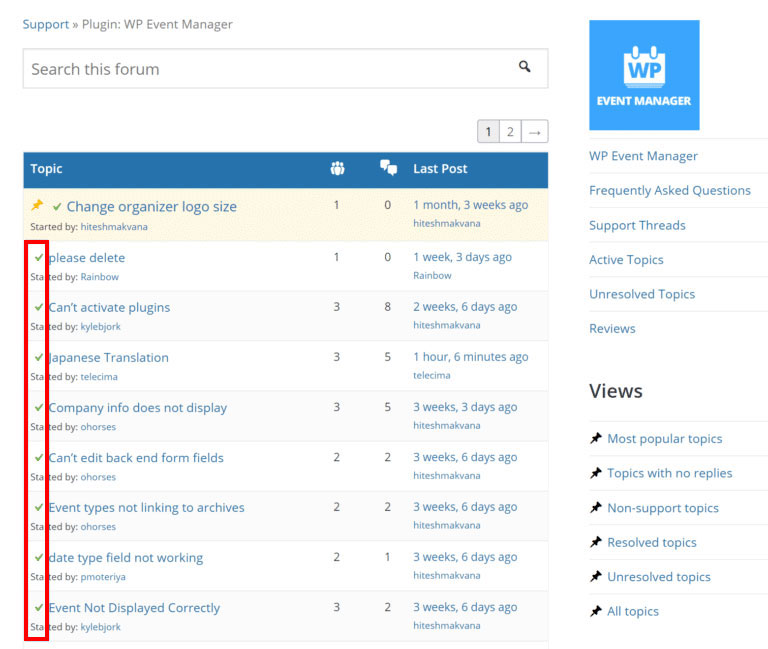View the Topics with no replies list
This screenshot has height=649, width=768.
(669, 473)
